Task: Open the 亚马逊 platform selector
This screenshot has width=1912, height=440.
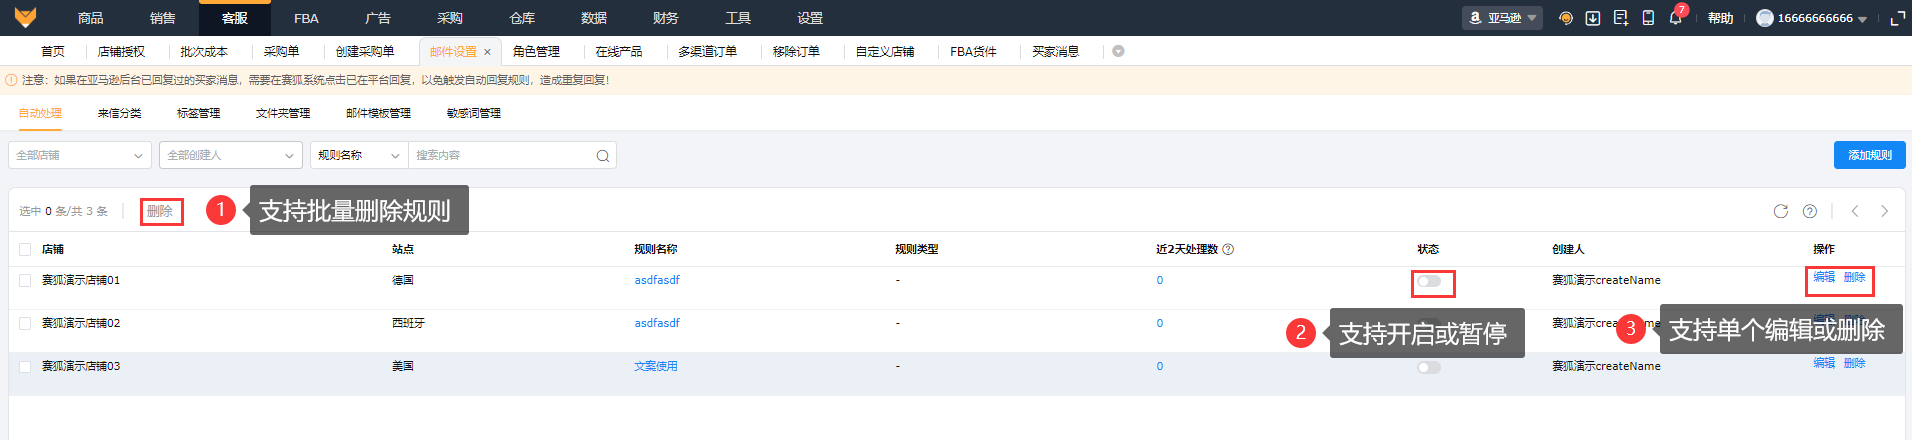Action: (1502, 18)
